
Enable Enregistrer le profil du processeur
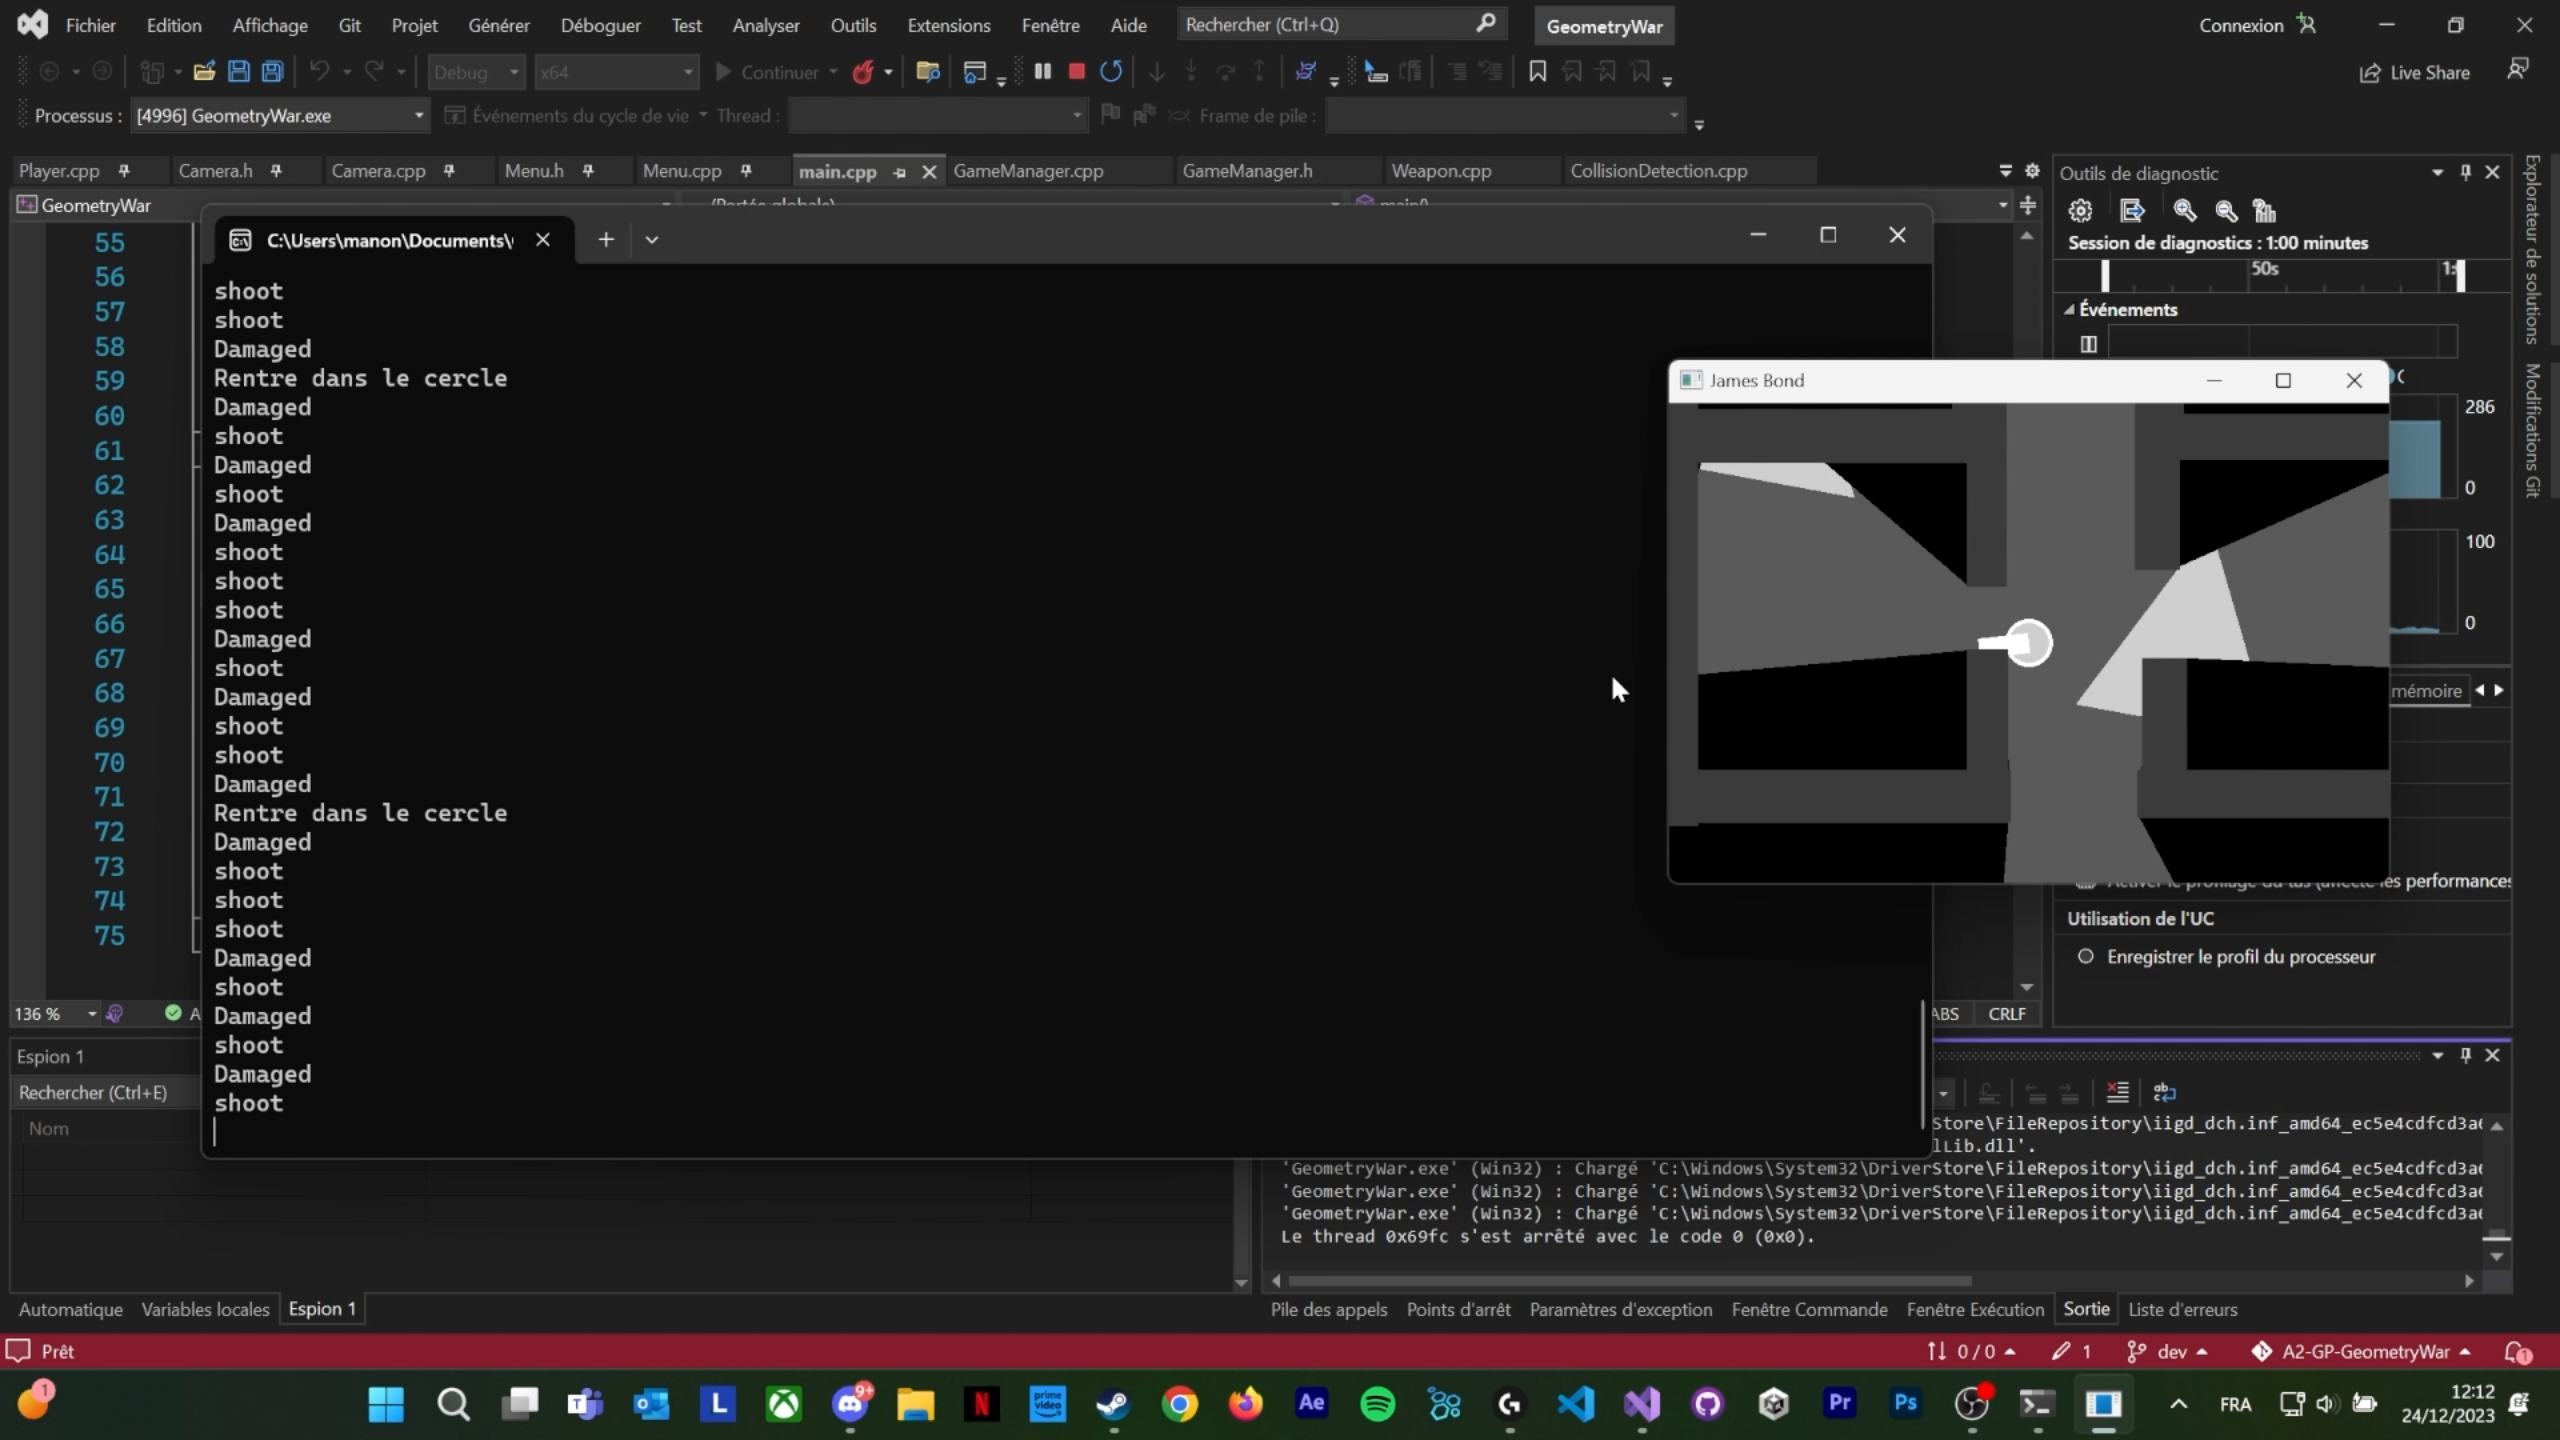point(2086,957)
